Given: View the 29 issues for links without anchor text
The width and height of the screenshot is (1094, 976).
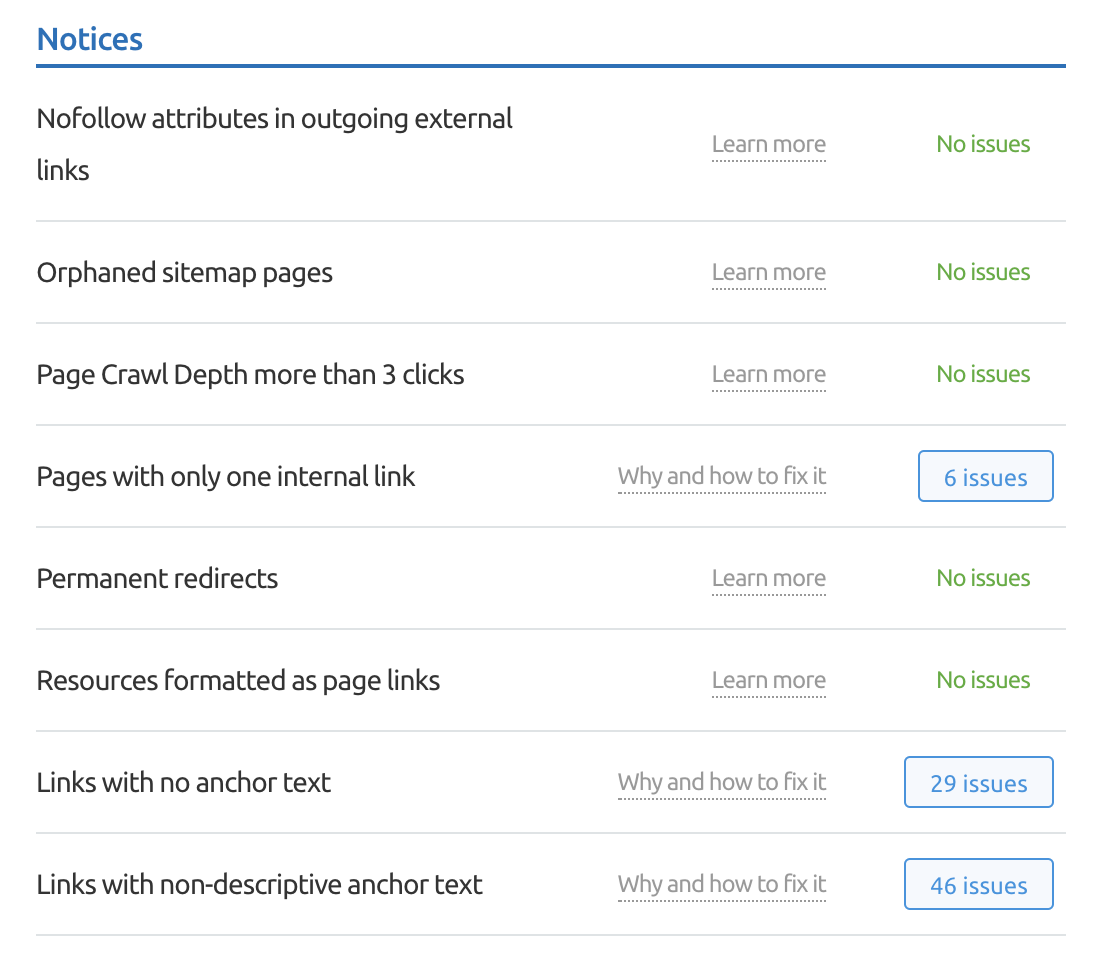Looking at the screenshot, I should (x=978, y=782).
